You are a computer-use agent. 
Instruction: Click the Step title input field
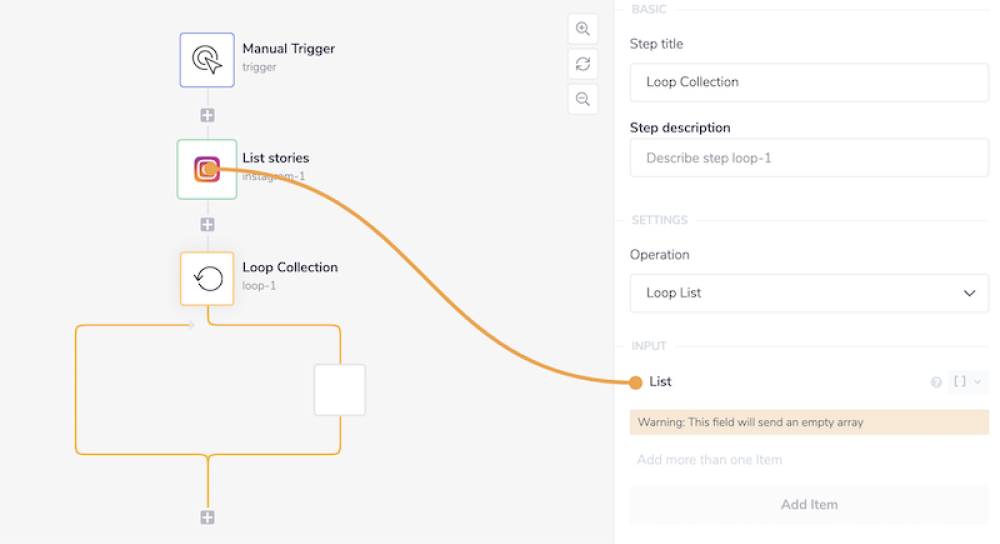tap(809, 82)
